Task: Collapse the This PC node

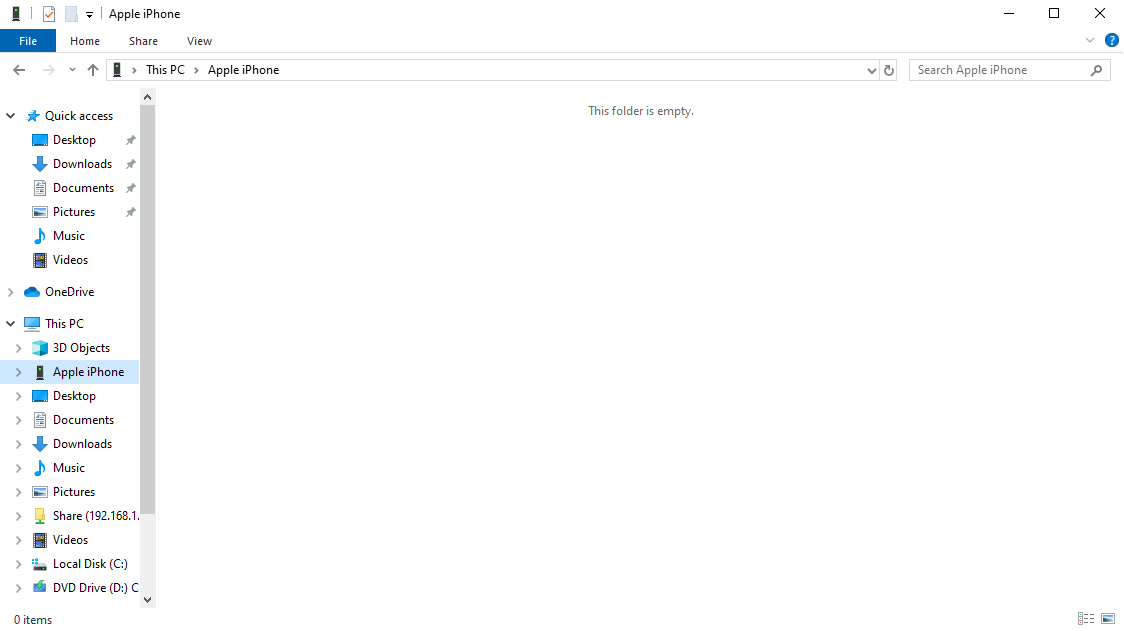Action: [x=11, y=323]
